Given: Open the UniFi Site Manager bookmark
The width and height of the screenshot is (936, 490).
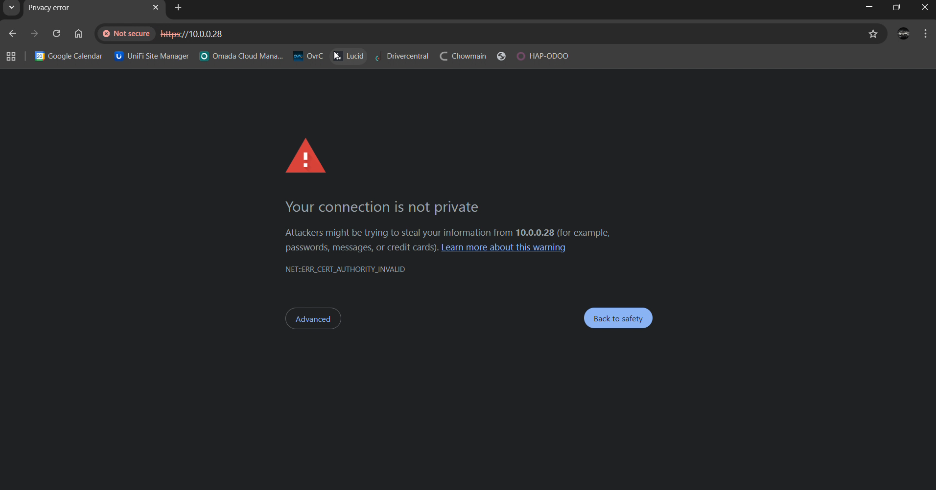Looking at the screenshot, I should click(x=151, y=56).
